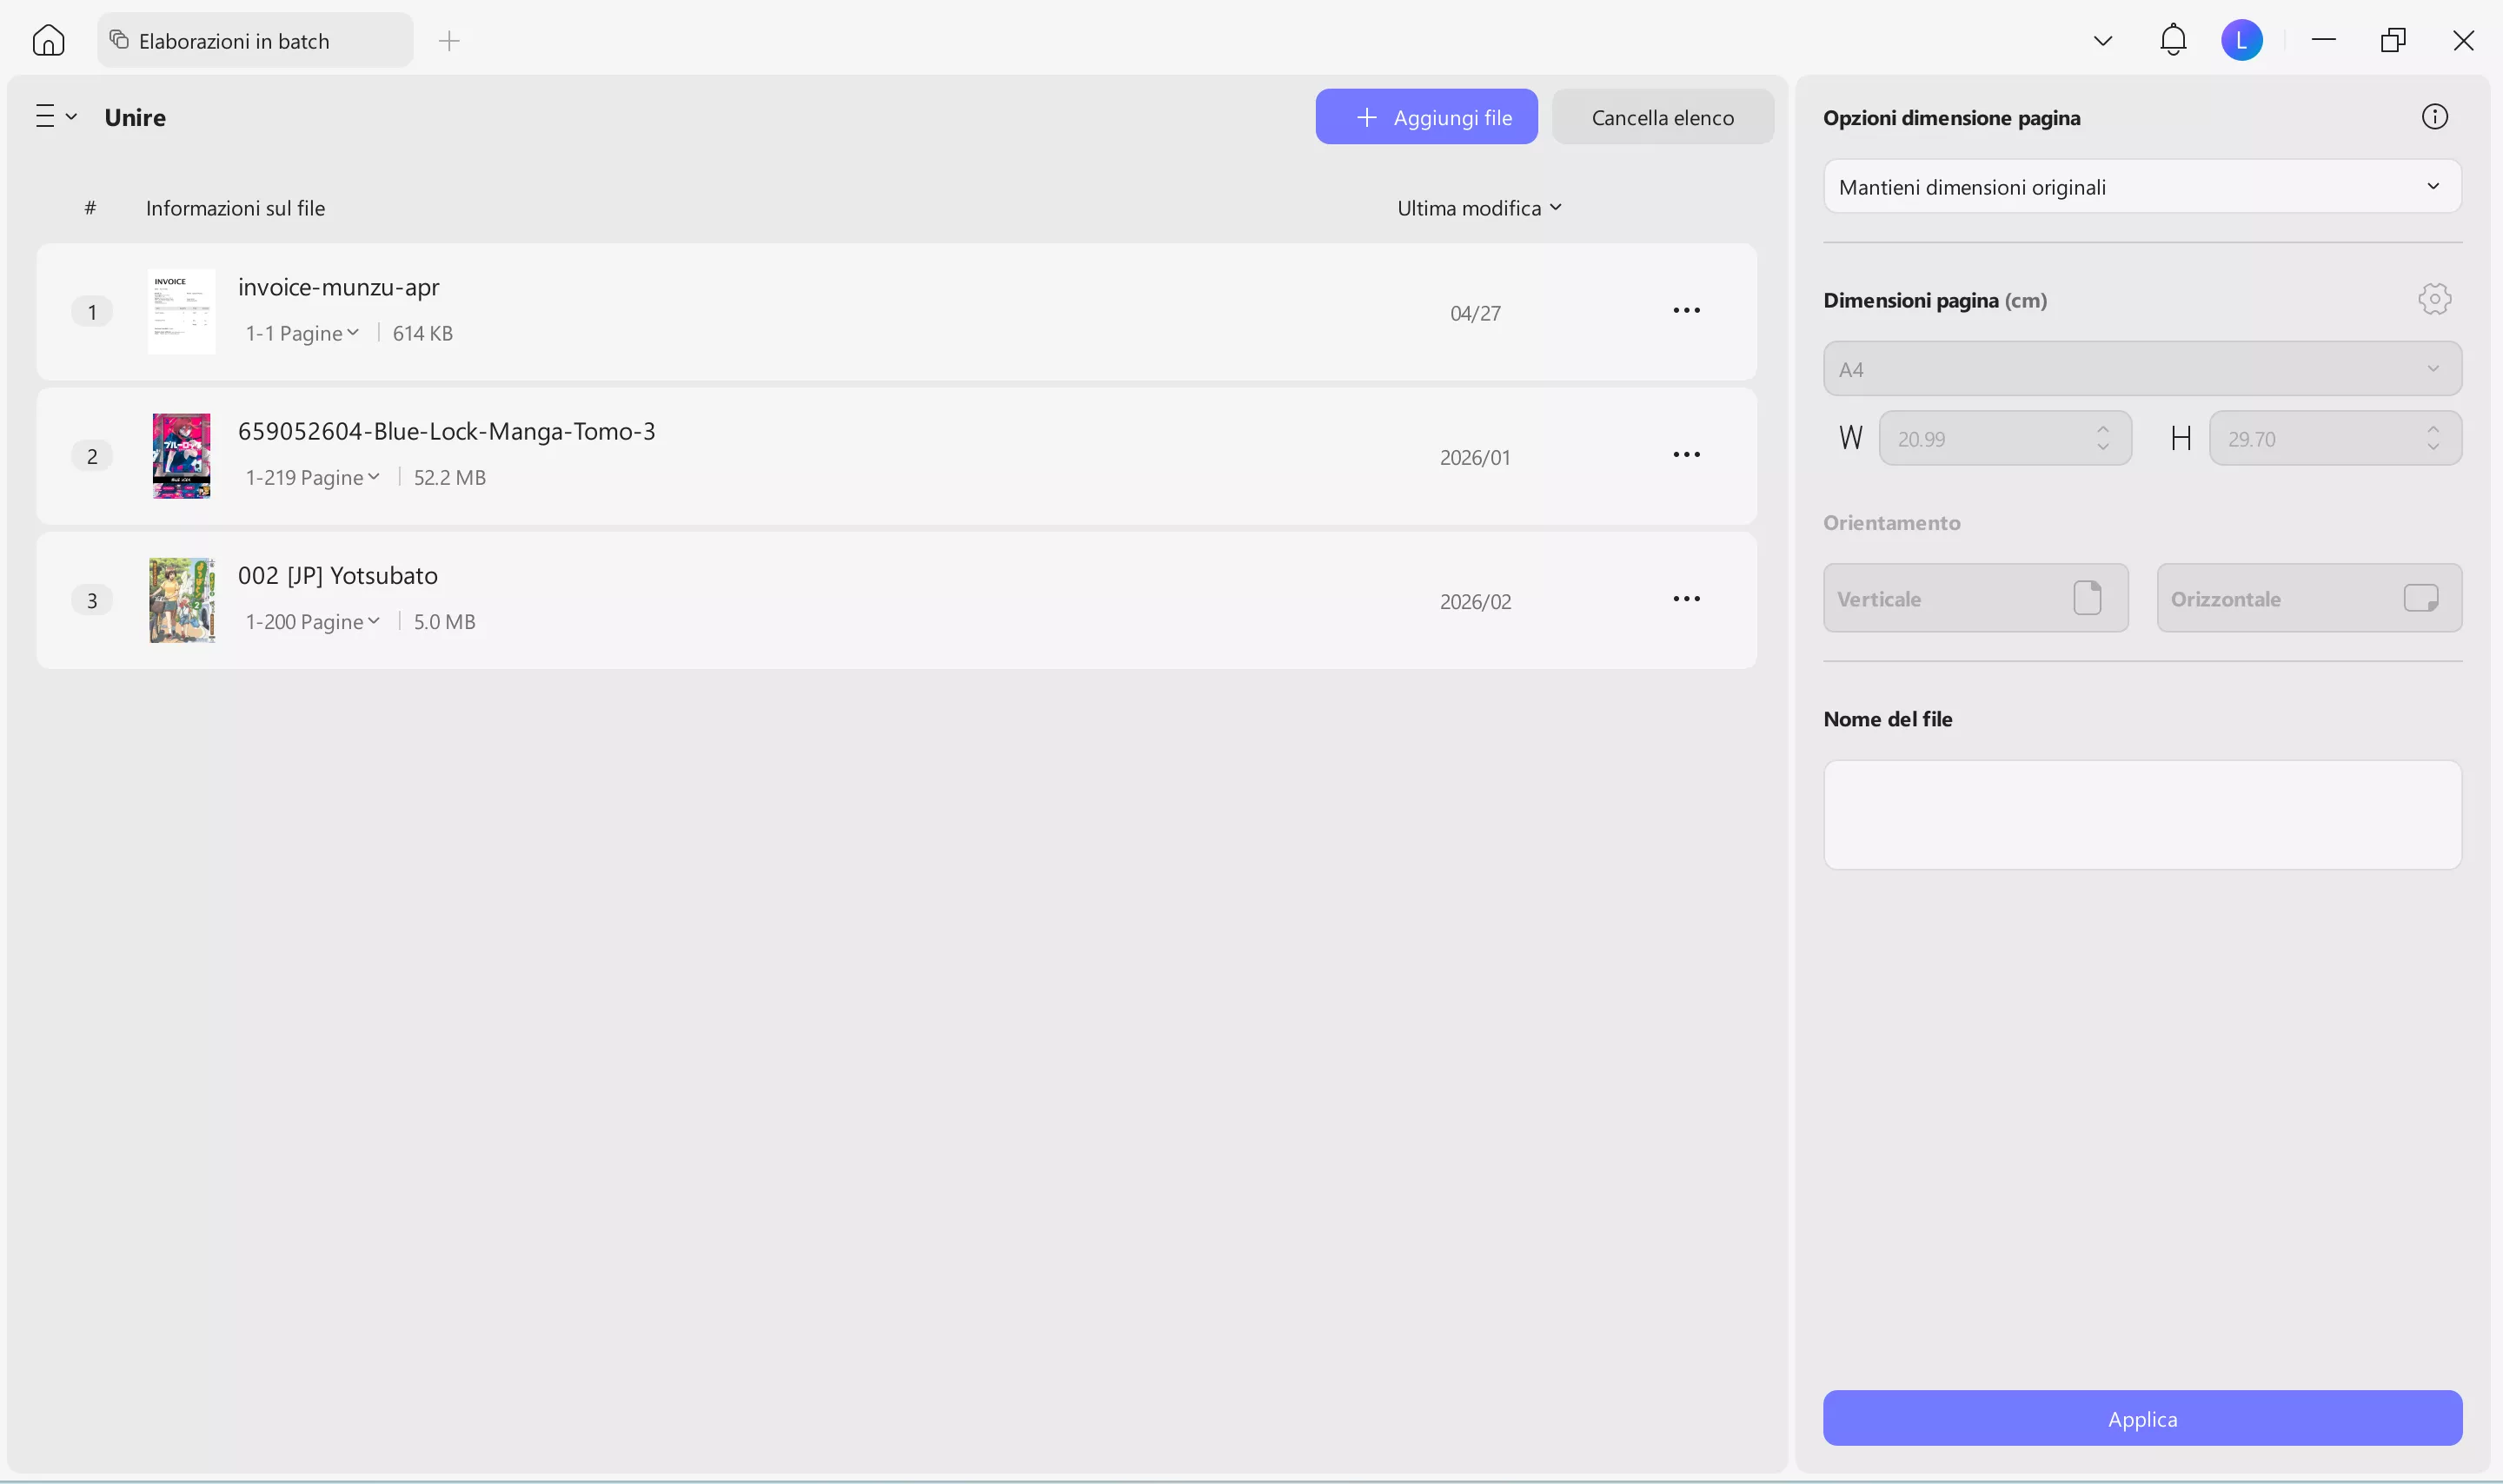2503x1484 pixels.
Task: Restore down the application window
Action: pyautogui.click(x=2392, y=40)
